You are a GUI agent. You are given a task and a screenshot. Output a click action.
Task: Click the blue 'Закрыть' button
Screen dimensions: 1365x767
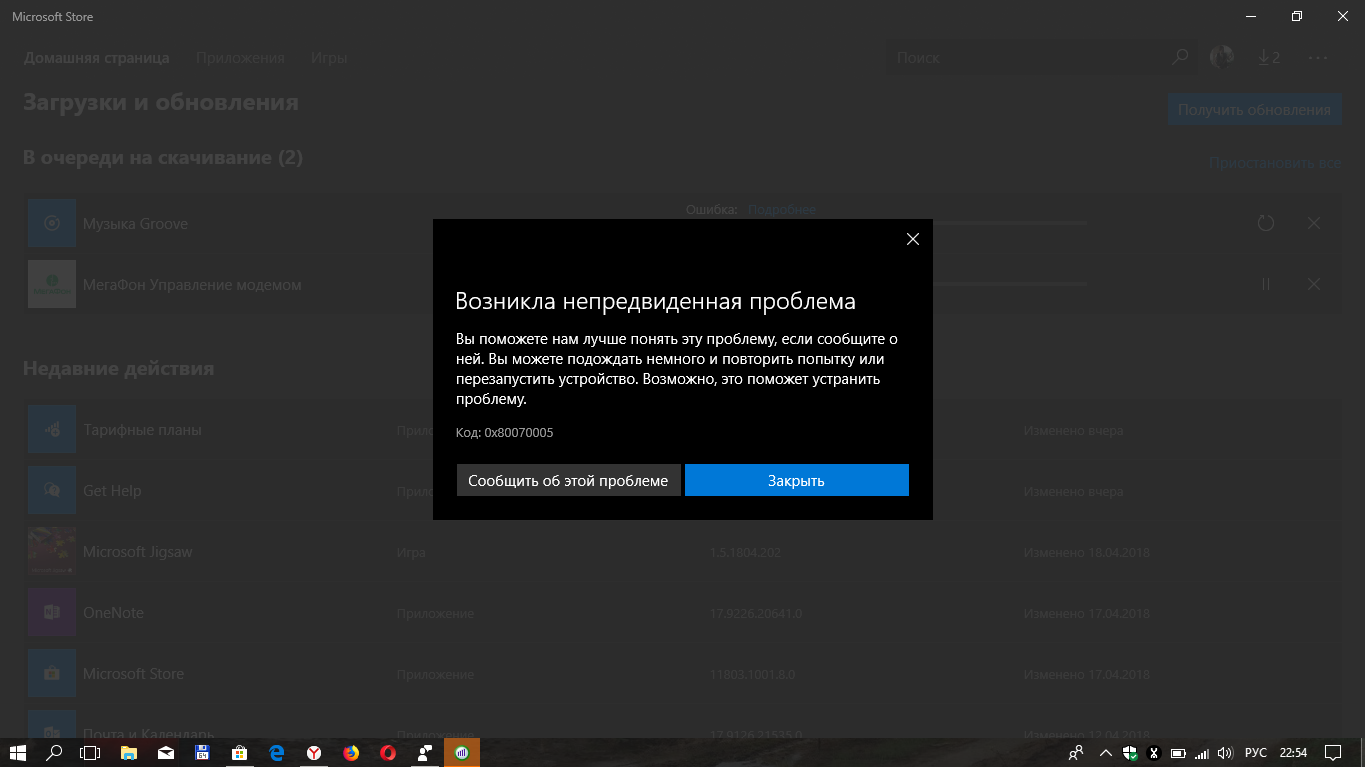point(796,480)
